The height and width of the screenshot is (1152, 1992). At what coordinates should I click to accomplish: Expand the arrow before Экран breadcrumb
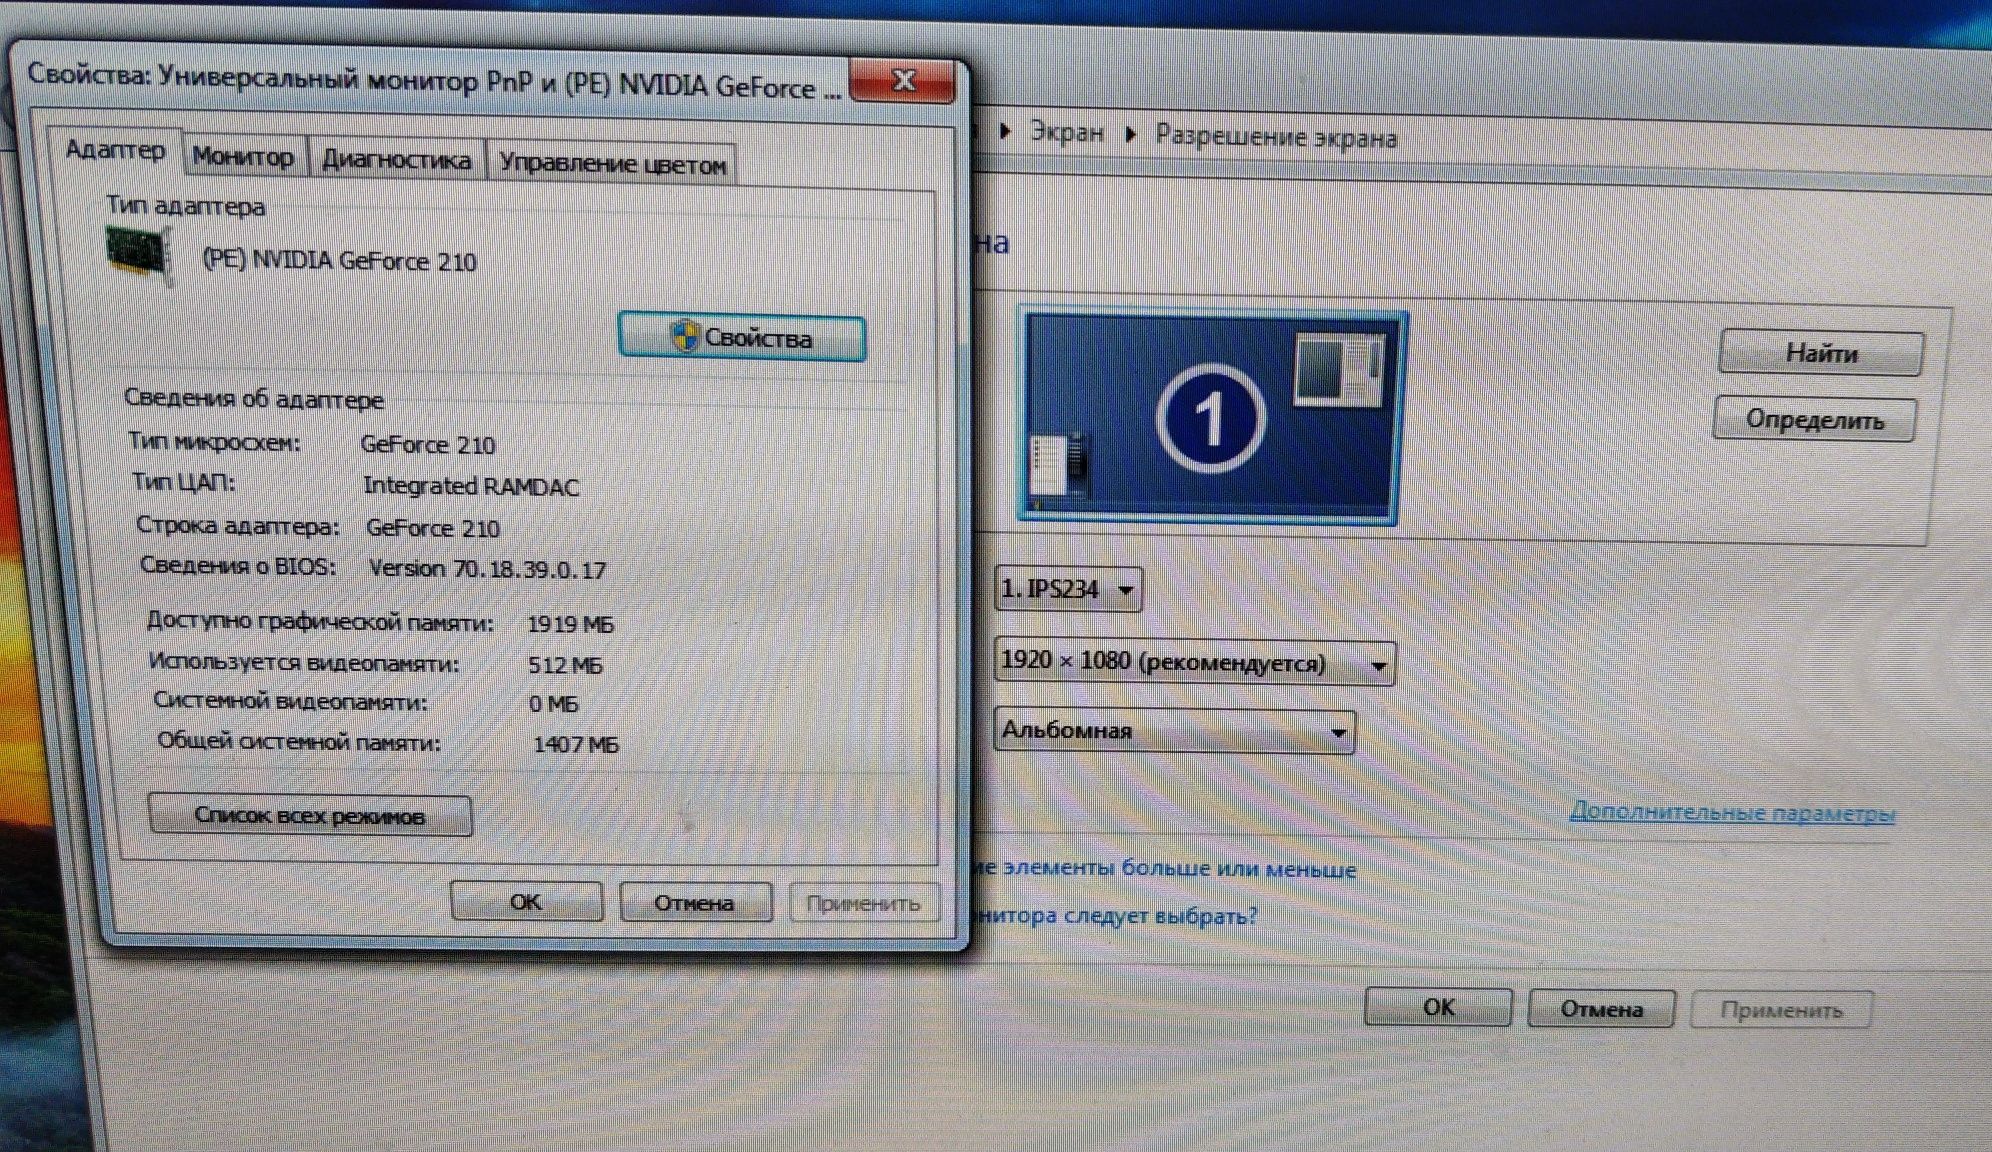[x=1006, y=131]
